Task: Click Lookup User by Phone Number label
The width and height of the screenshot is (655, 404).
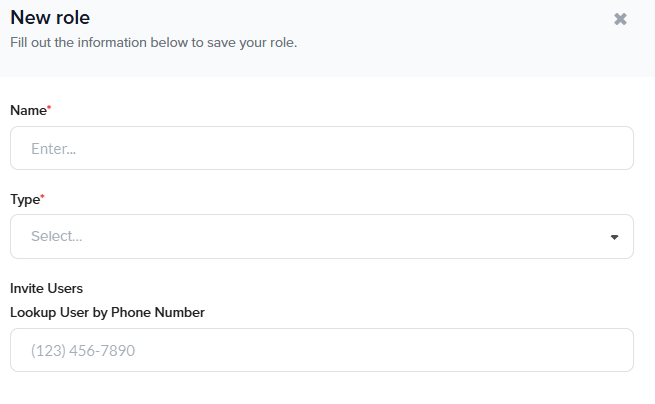Action: [x=107, y=312]
